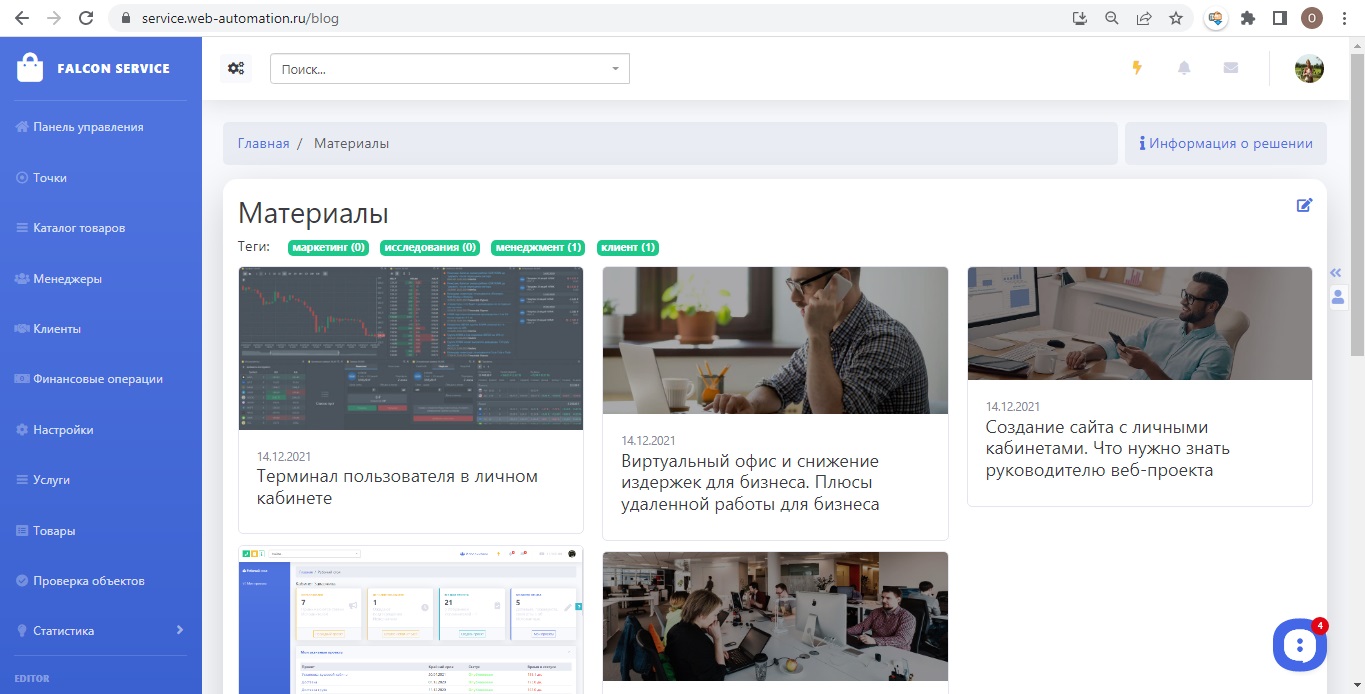Expand the Поиск dropdown arrow
This screenshot has width=1365, height=694.
[x=615, y=69]
